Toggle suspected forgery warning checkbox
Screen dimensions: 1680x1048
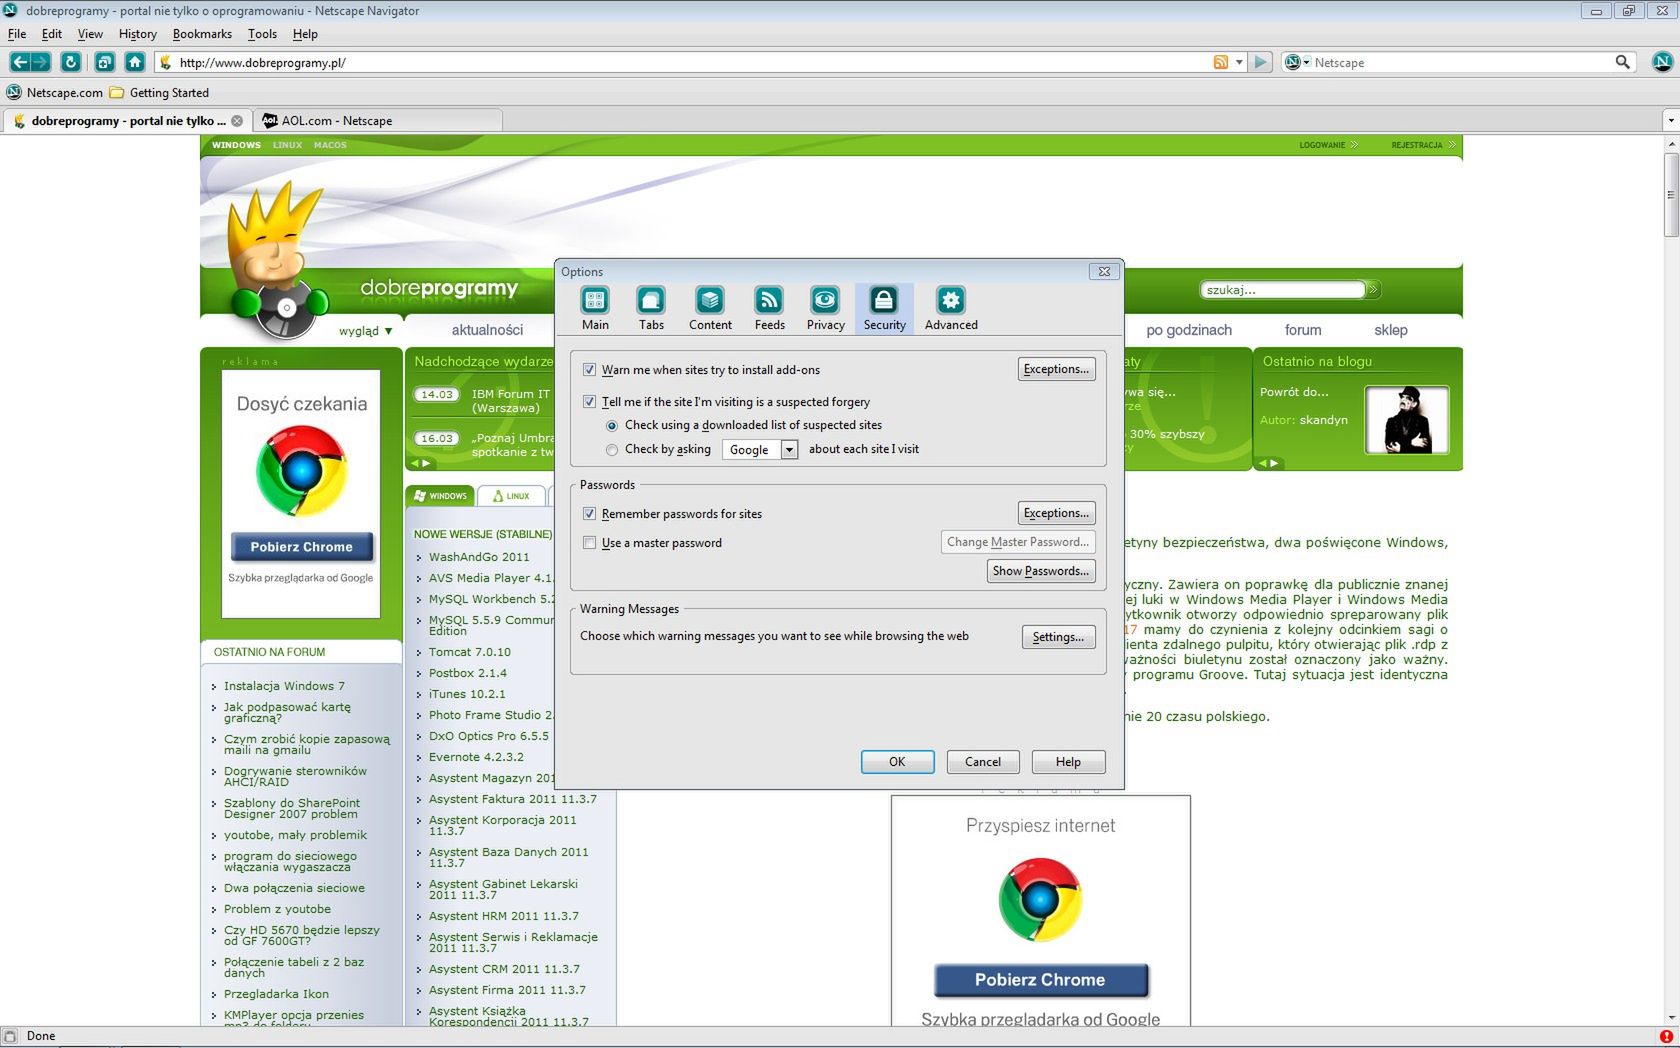point(589,402)
